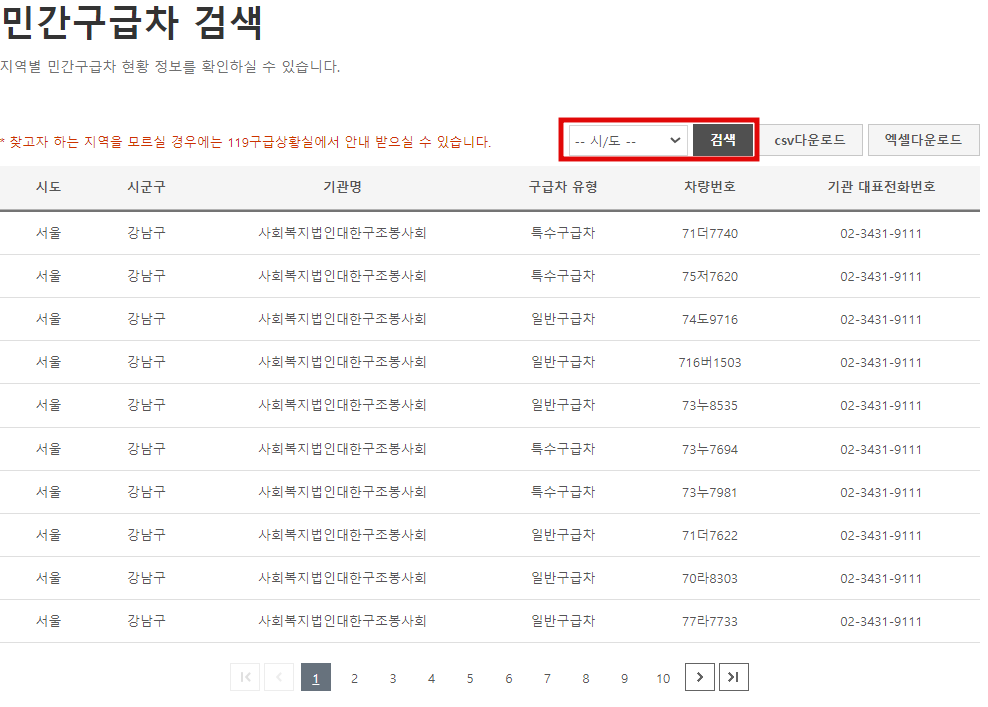Click the 엑셀다운로드 excel download button
The image size is (988, 707).
tap(923, 140)
